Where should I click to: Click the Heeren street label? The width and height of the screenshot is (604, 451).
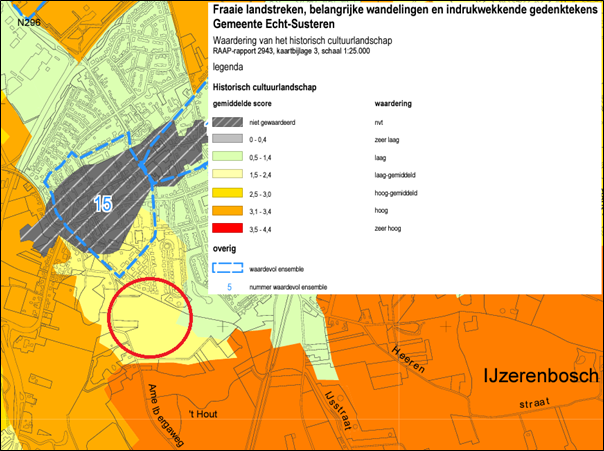click(409, 359)
